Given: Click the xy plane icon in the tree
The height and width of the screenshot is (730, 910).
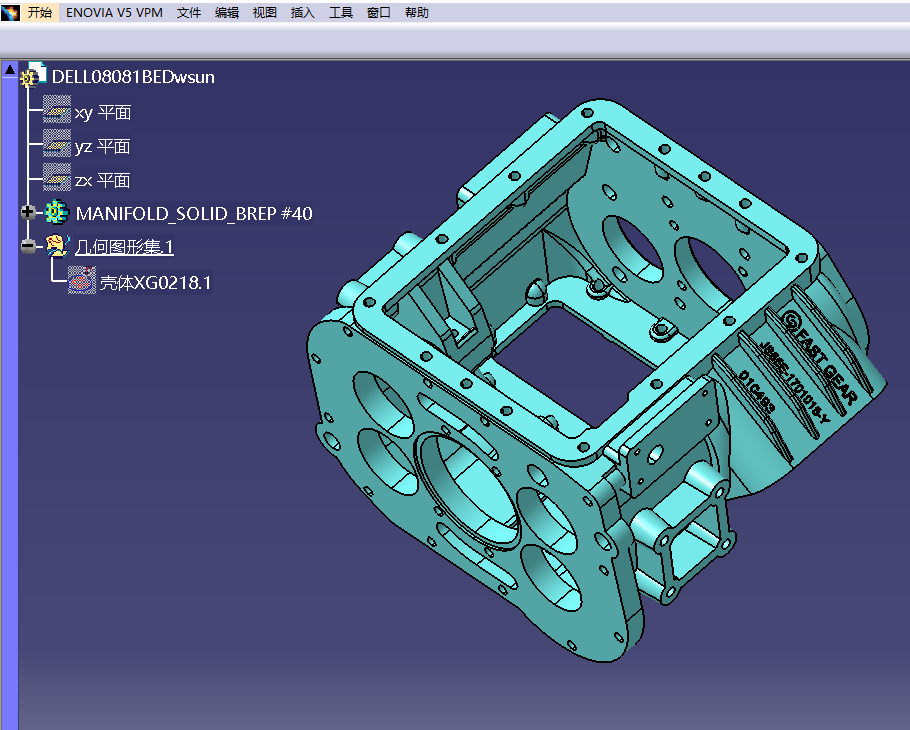Looking at the screenshot, I should pyautogui.click(x=57, y=112).
